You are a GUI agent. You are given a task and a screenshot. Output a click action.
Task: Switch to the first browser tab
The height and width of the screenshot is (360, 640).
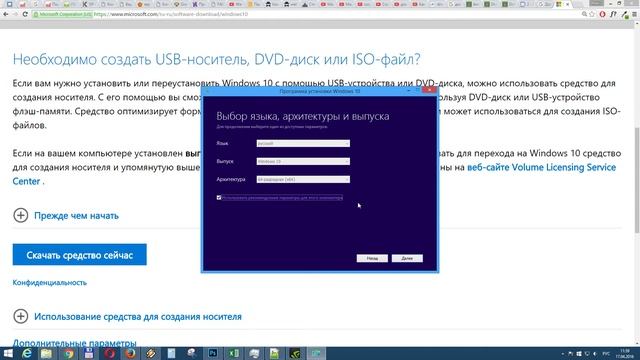[9, 4]
